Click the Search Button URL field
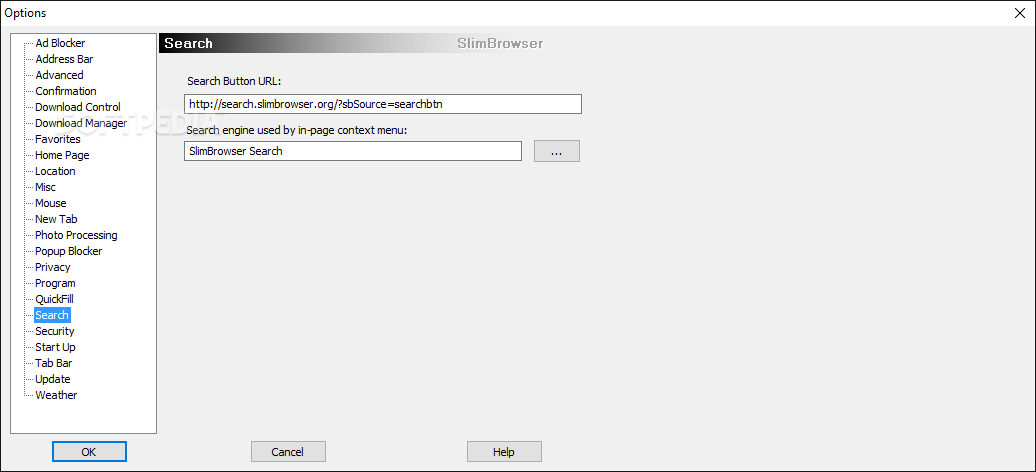Image resolution: width=1036 pixels, height=472 pixels. [x=383, y=104]
